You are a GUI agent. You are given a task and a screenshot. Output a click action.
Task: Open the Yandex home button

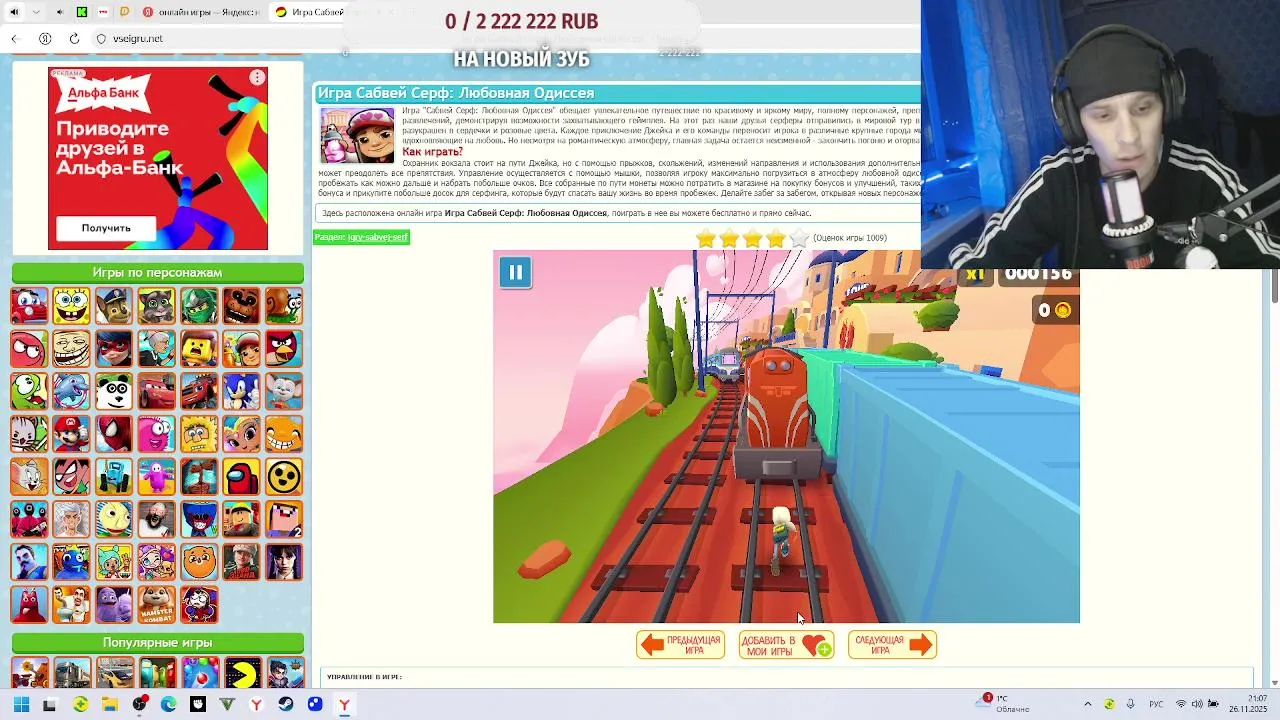pyautogui.click(x=45, y=38)
